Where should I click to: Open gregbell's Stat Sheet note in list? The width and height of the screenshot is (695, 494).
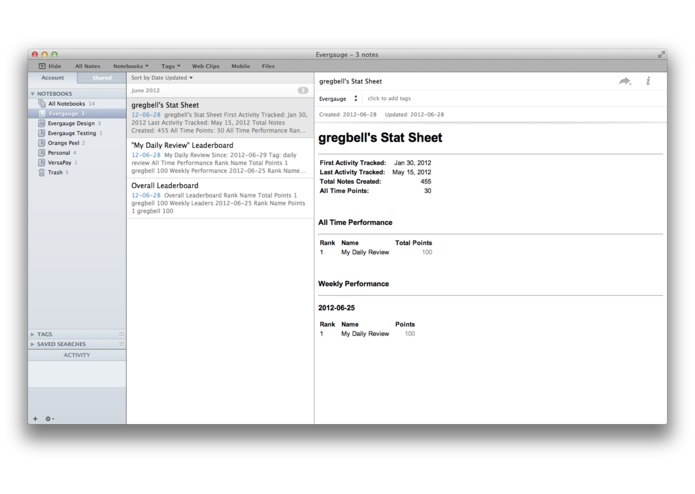pyautogui.click(x=220, y=117)
